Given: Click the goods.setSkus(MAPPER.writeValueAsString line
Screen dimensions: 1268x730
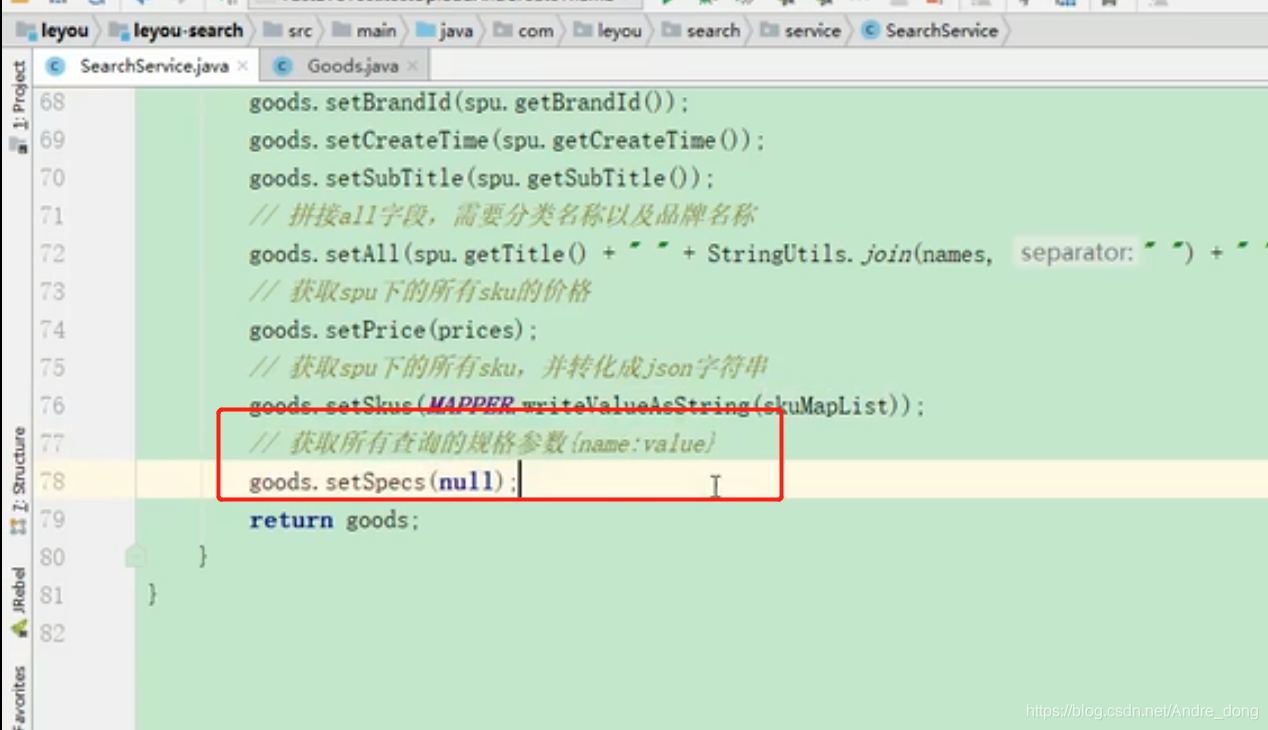Looking at the screenshot, I should 587,406.
